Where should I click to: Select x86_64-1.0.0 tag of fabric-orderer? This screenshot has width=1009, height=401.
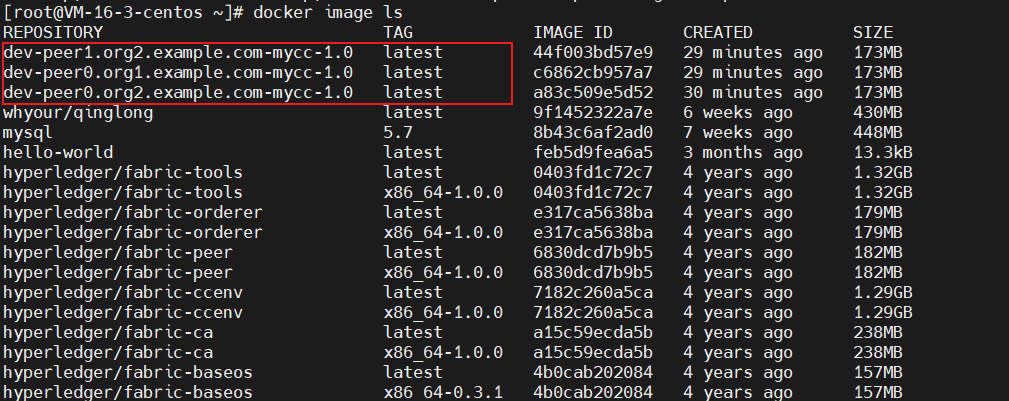[443, 233]
